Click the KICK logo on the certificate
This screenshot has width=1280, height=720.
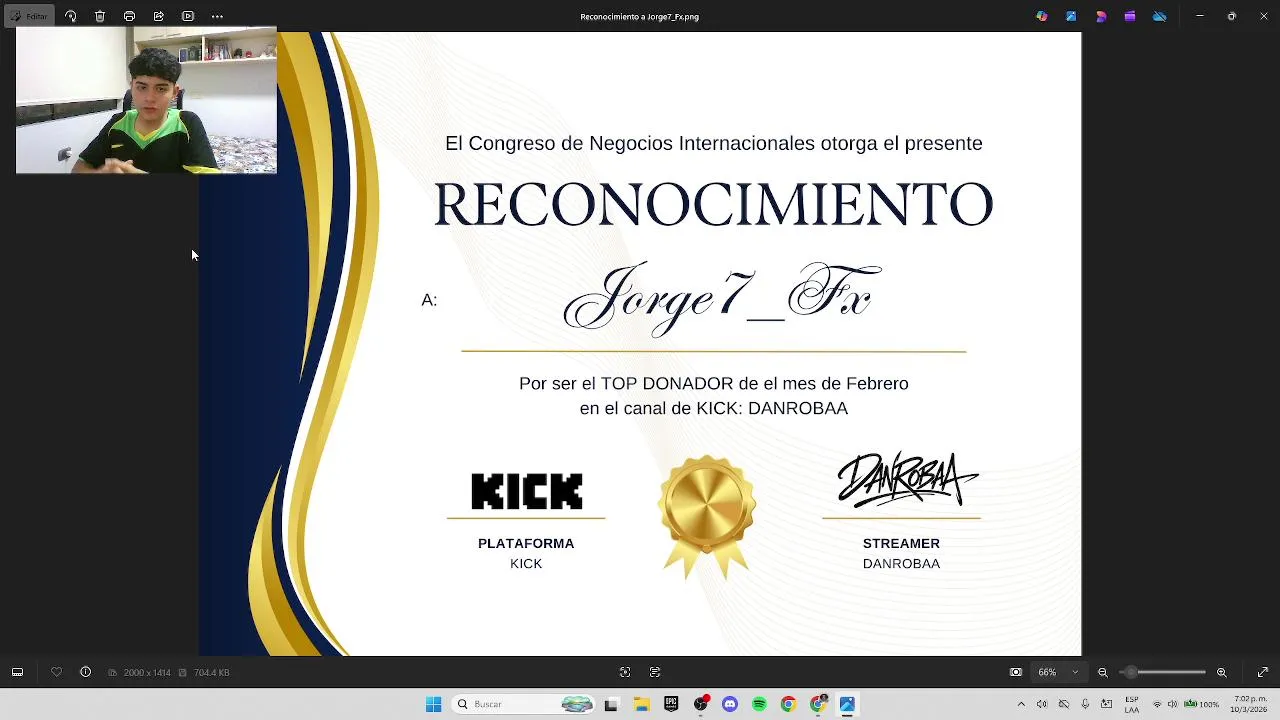pyautogui.click(x=527, y=491)
